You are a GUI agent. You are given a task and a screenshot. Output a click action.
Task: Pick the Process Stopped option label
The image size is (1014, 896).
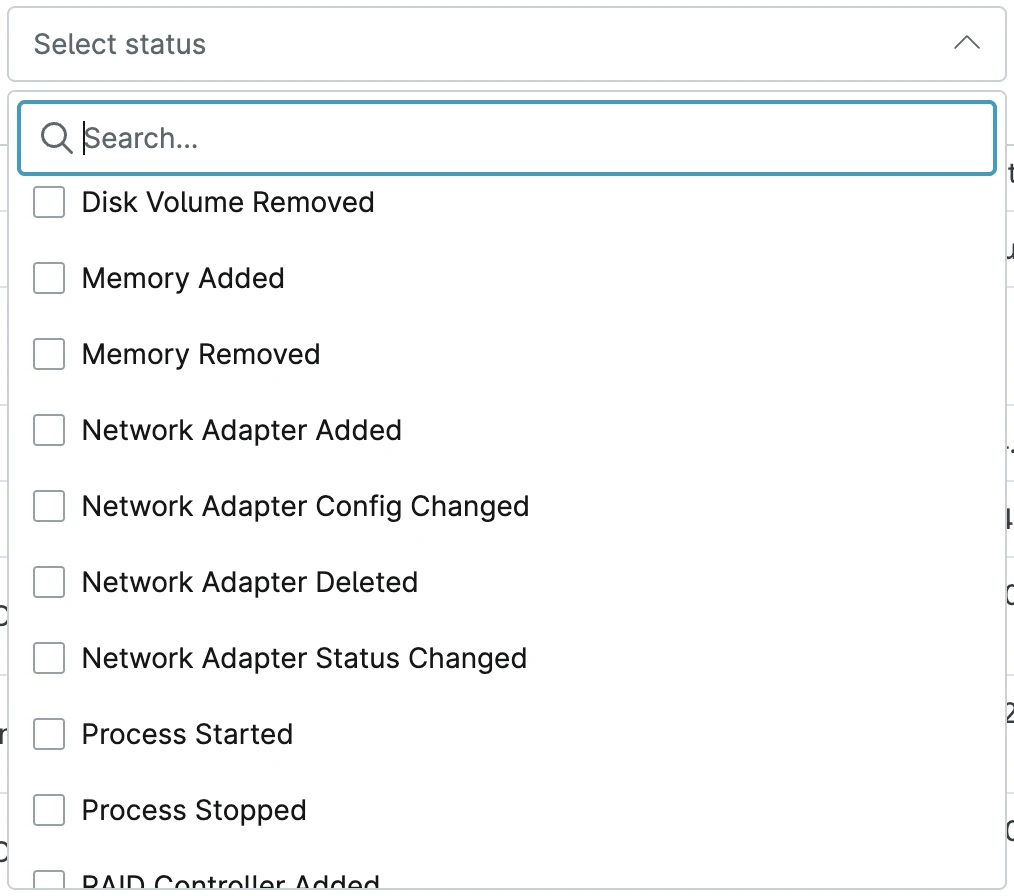(194, 811)
